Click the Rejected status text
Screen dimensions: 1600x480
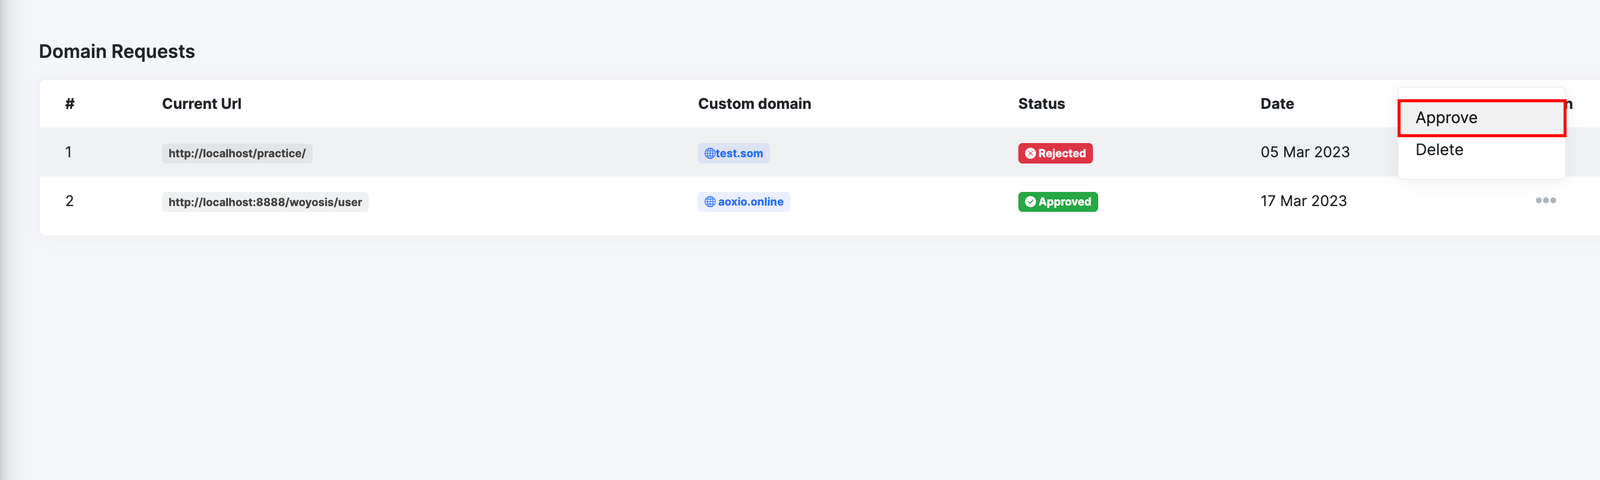[x=1062, y=154]
